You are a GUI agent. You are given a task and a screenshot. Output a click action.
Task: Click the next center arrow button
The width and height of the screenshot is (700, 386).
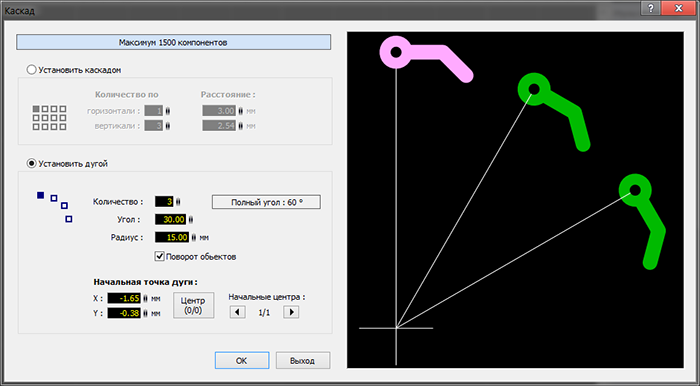(x=291, y=312)
